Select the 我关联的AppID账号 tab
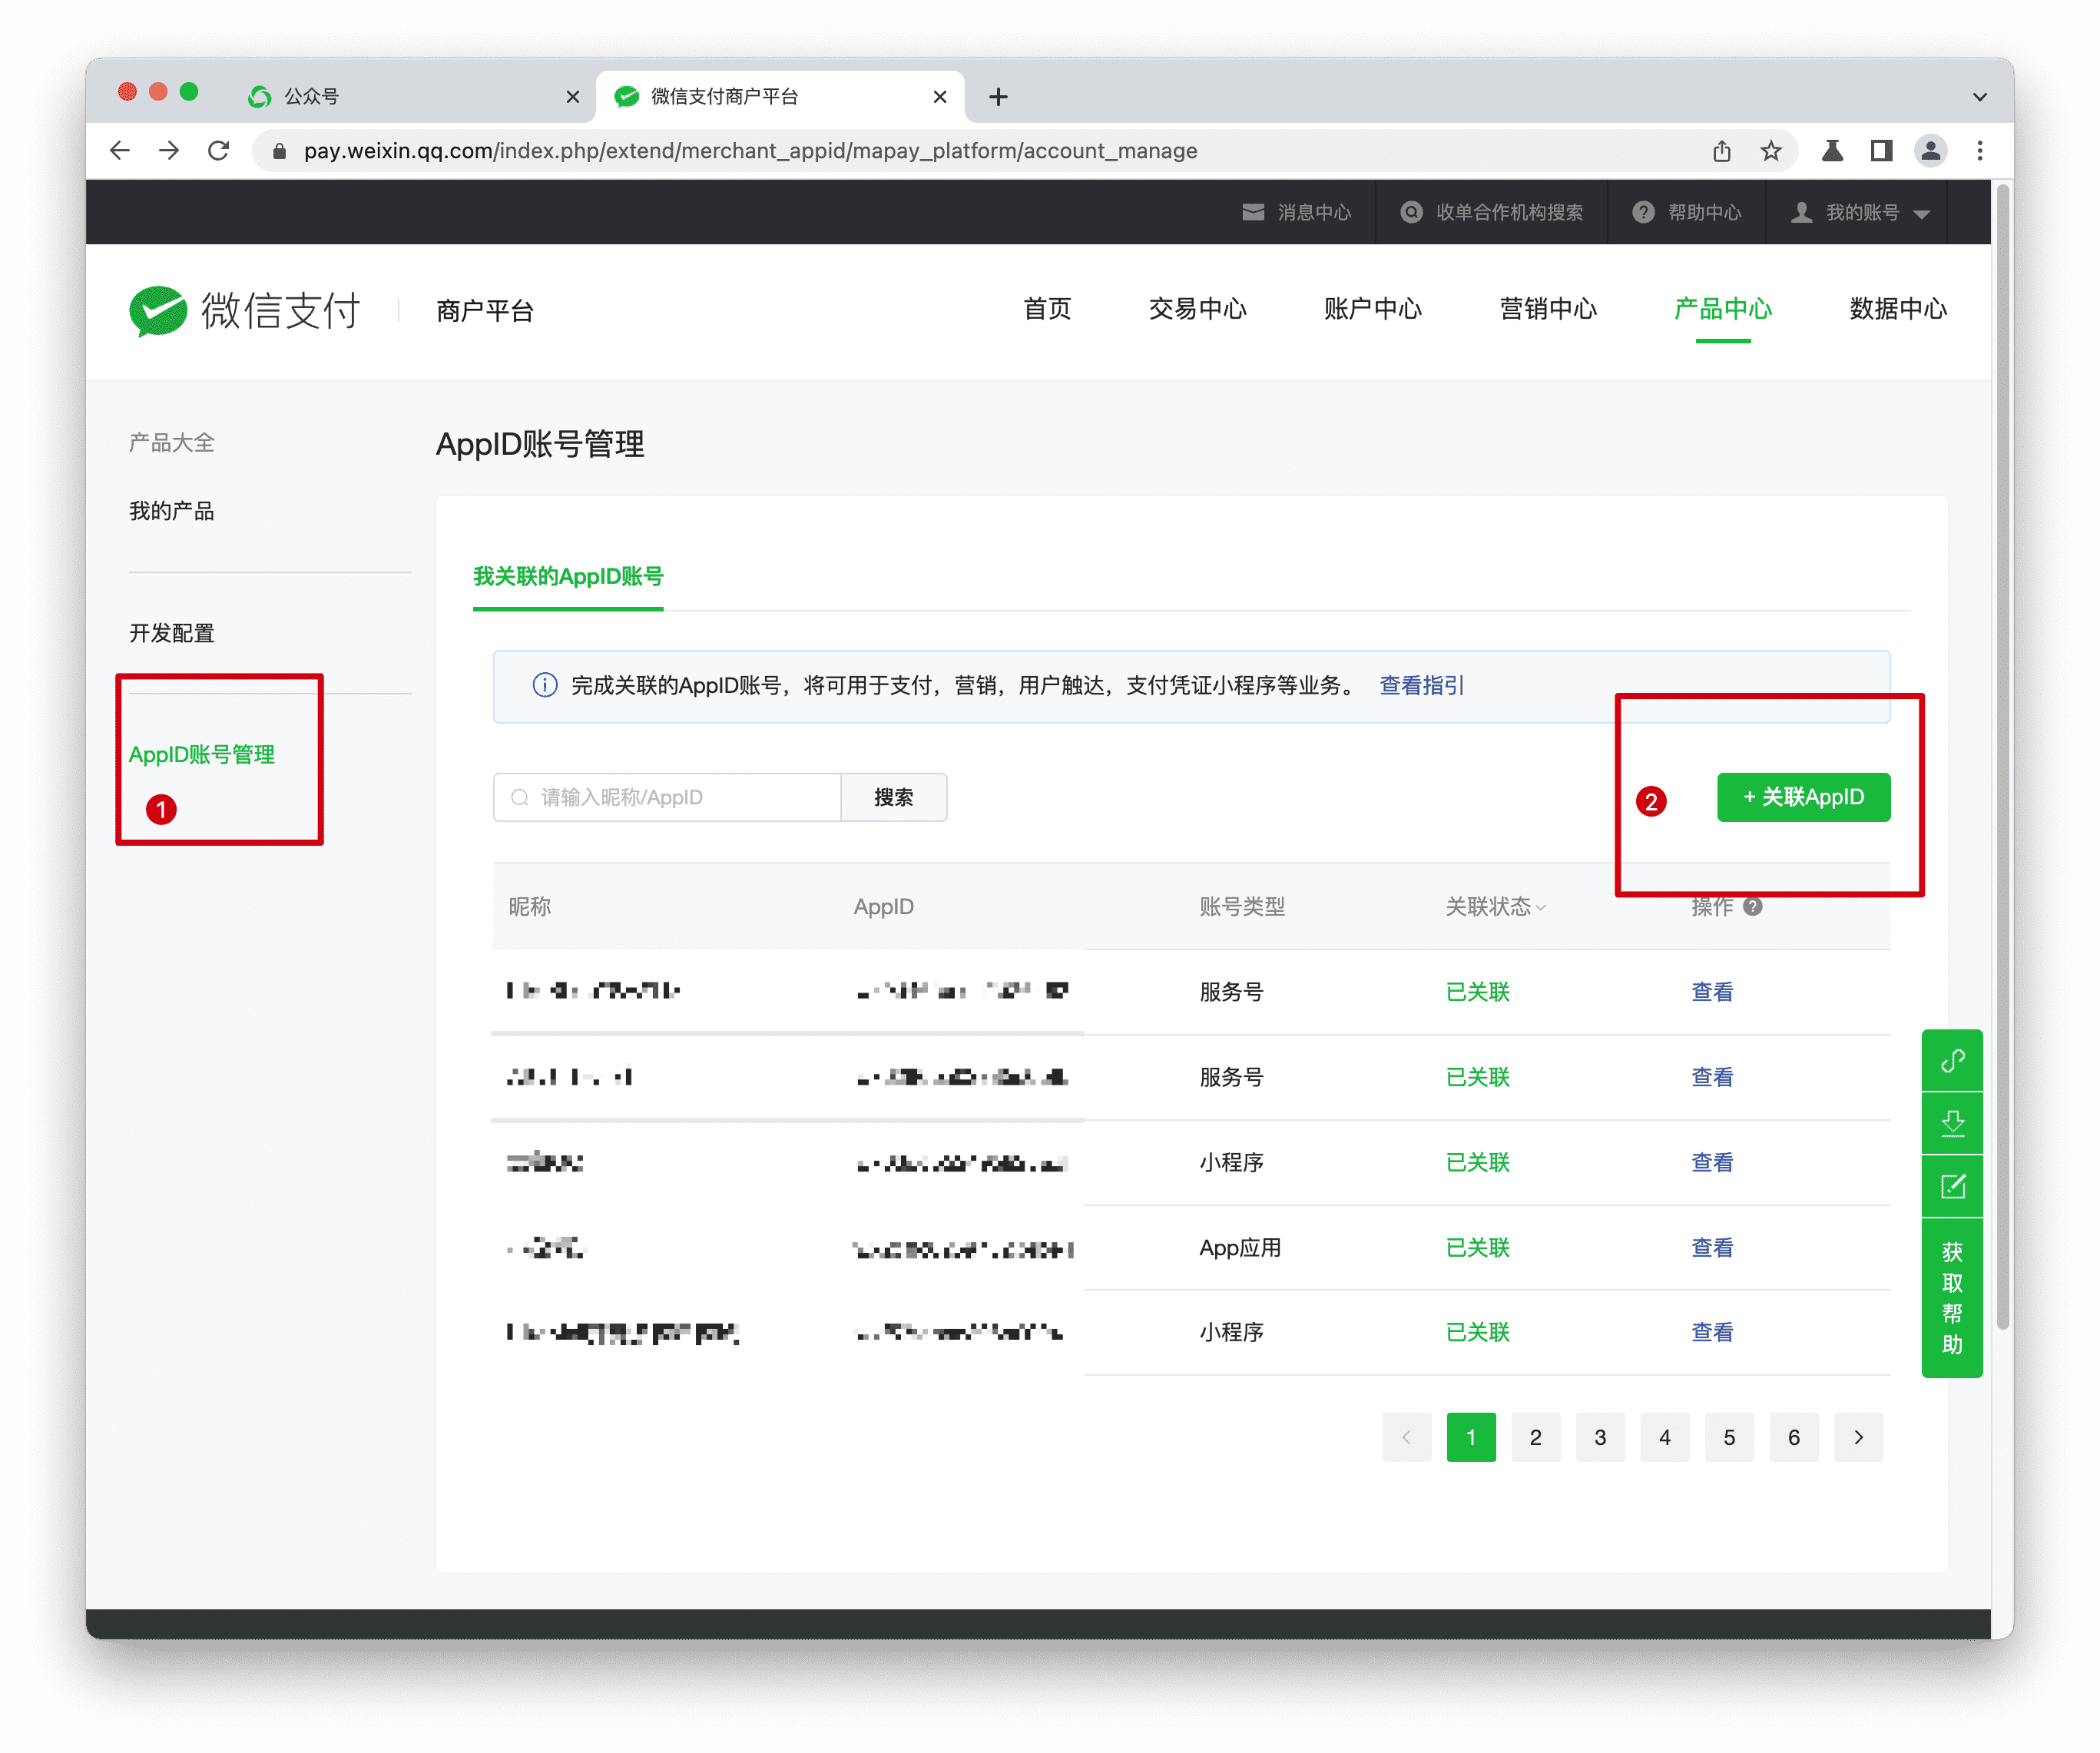Image resolution: width=2100 pixels, height=1753 pixels. [x=567, y=577]
